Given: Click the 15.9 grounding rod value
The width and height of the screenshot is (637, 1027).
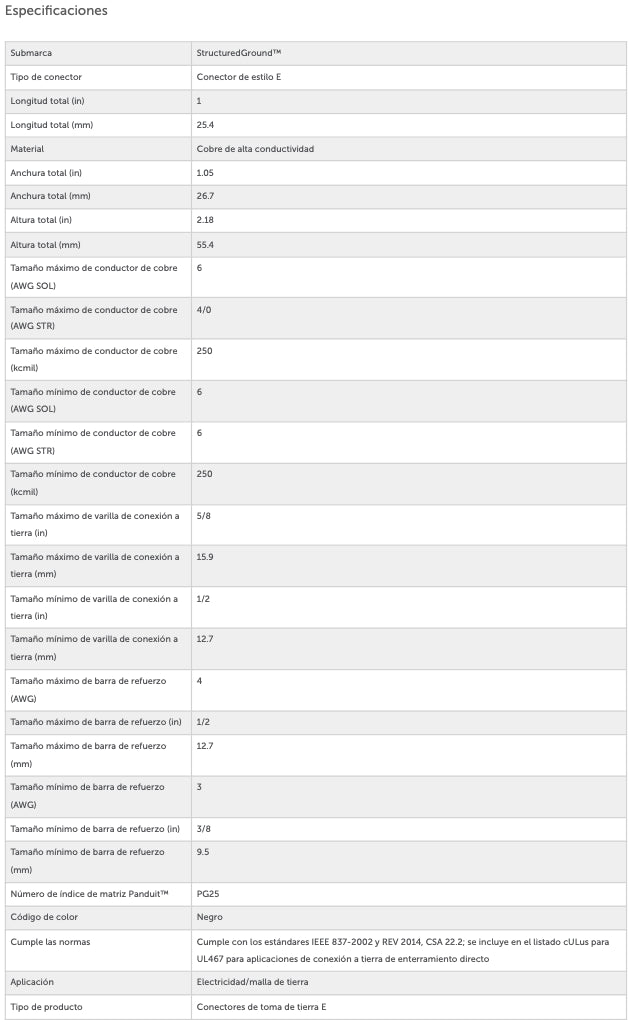Looking at the screenshot, I should pos(205,556).
